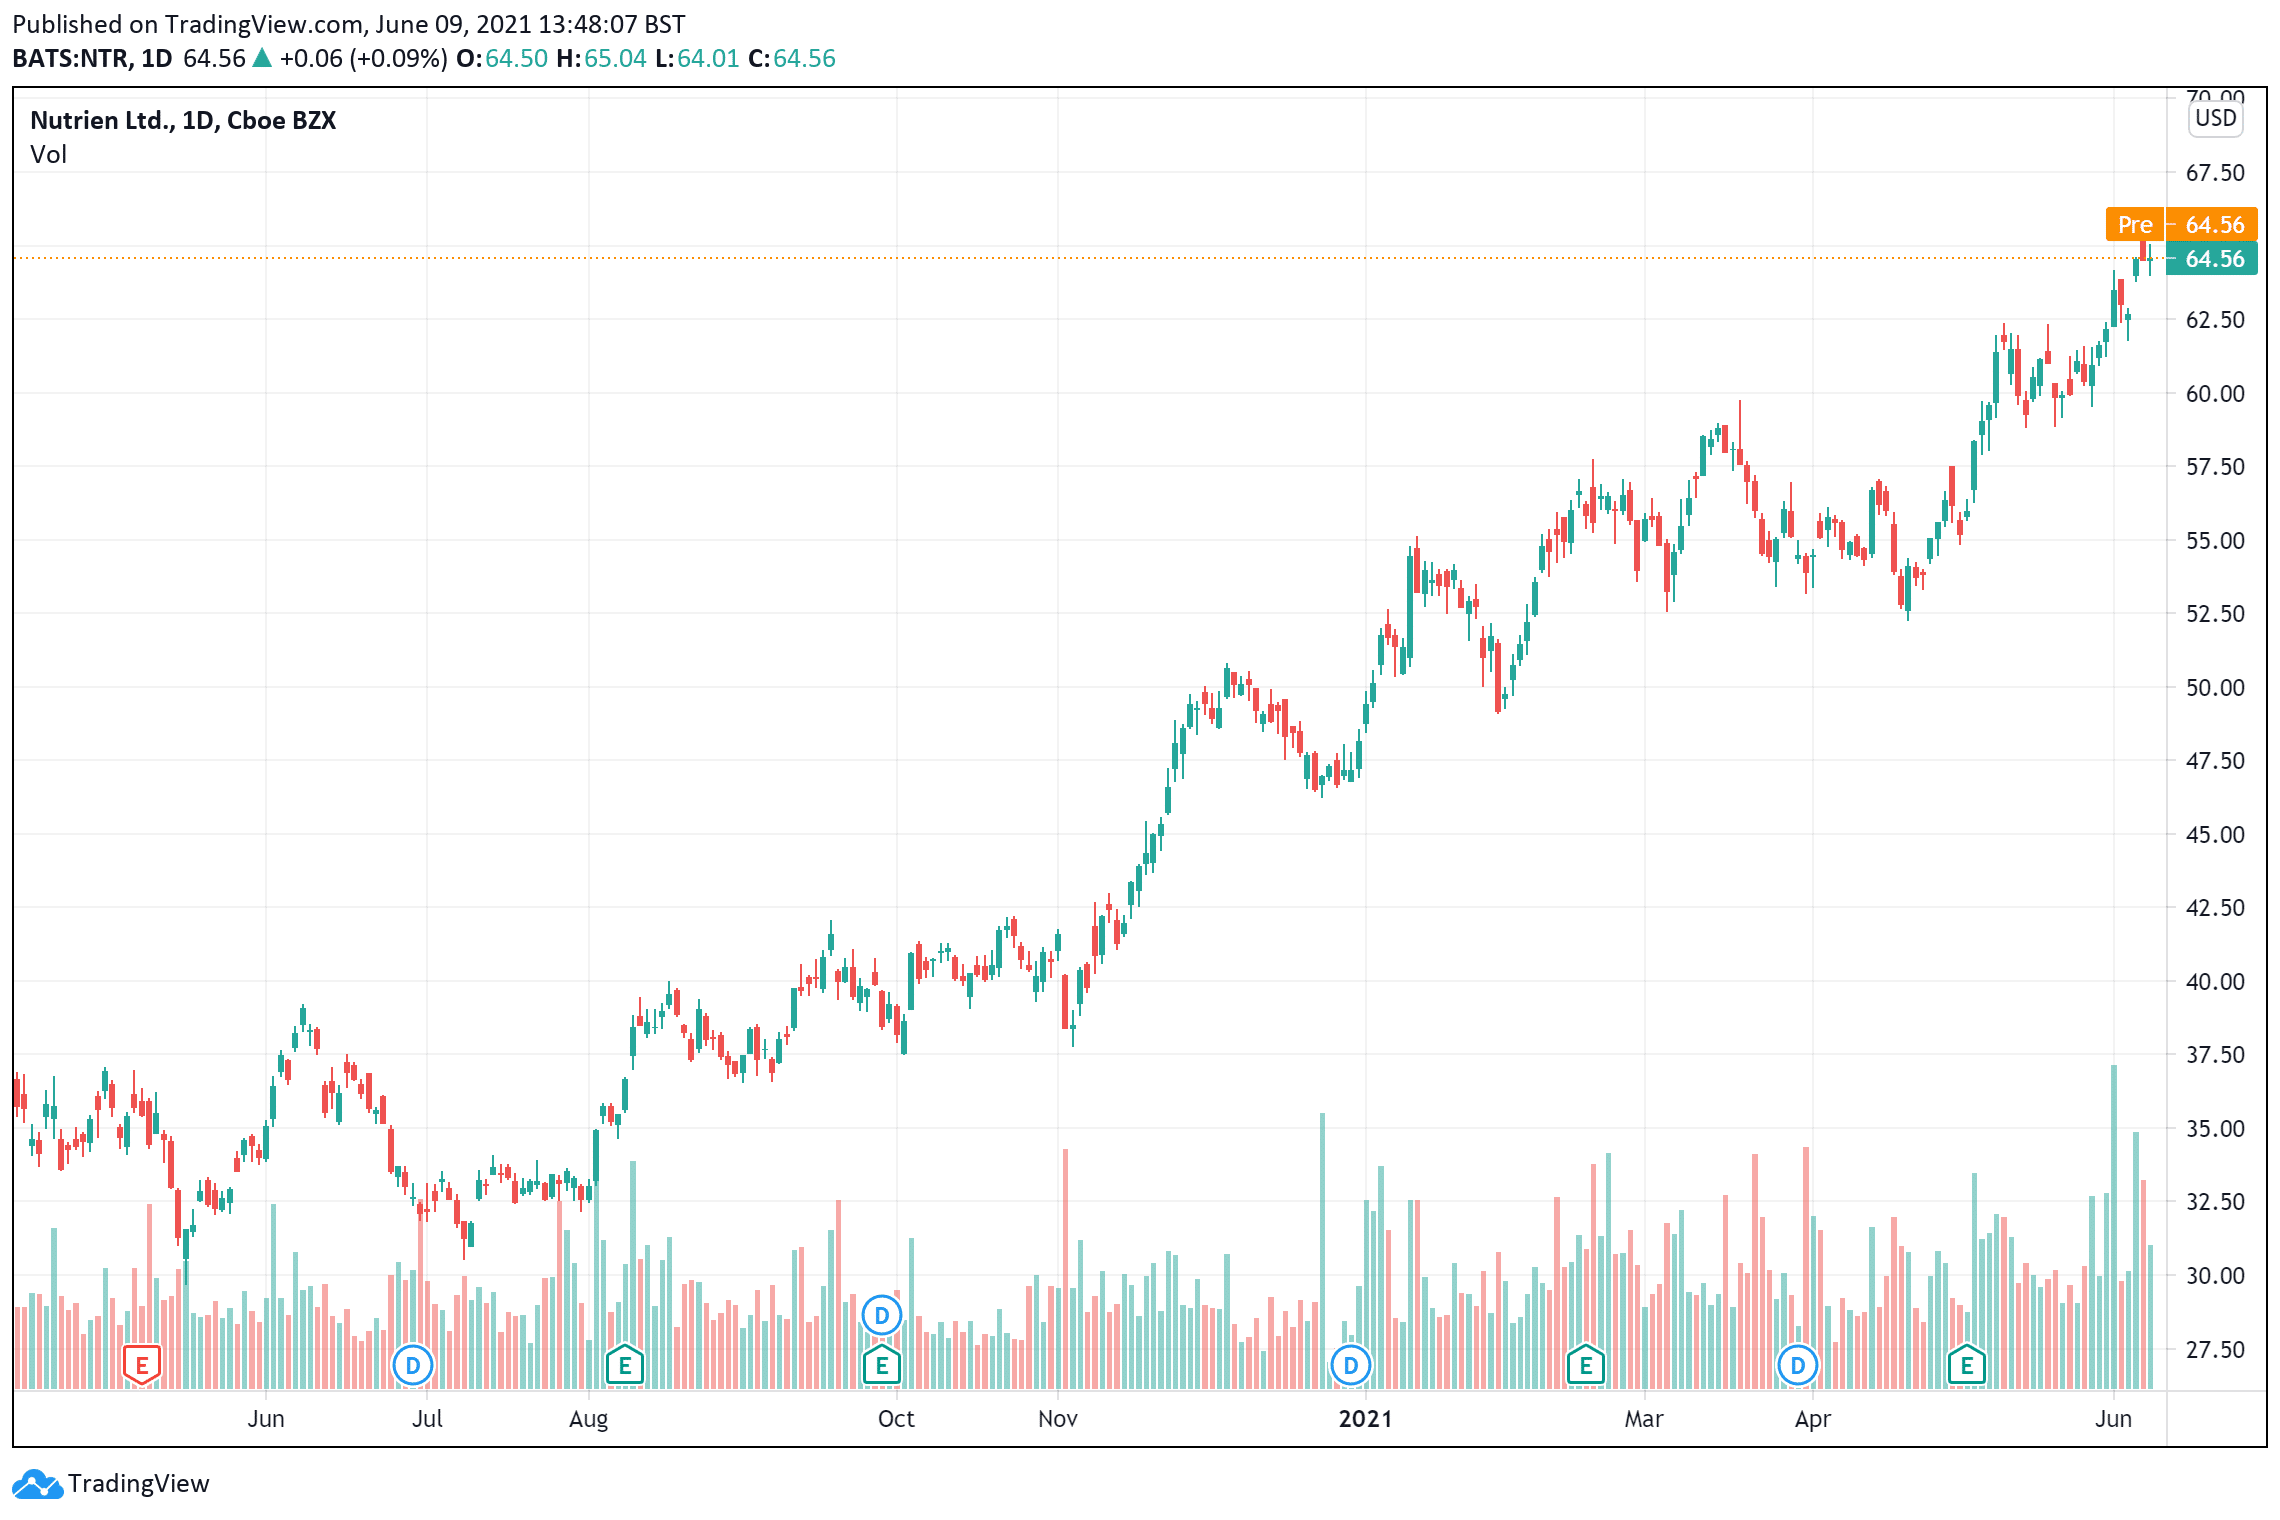This screenshot has height=1520, width=2280.
Task: Click the Oct label on time axis
Action: pyautogui.click(x=896, y=1419)
